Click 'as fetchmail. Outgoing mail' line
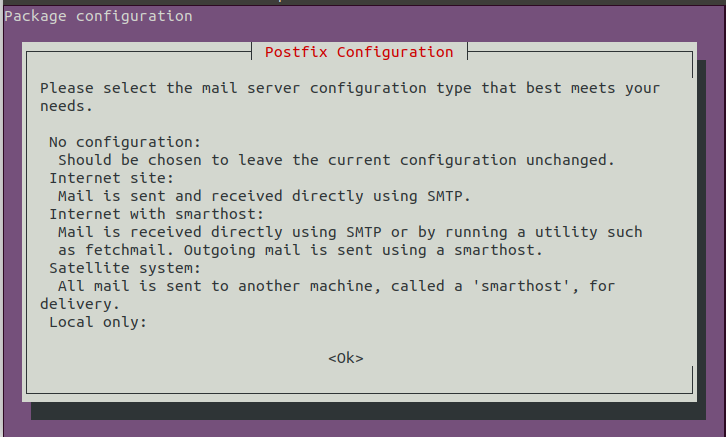The width and height of the screenshot is (726, 437). tap(300, 250)
